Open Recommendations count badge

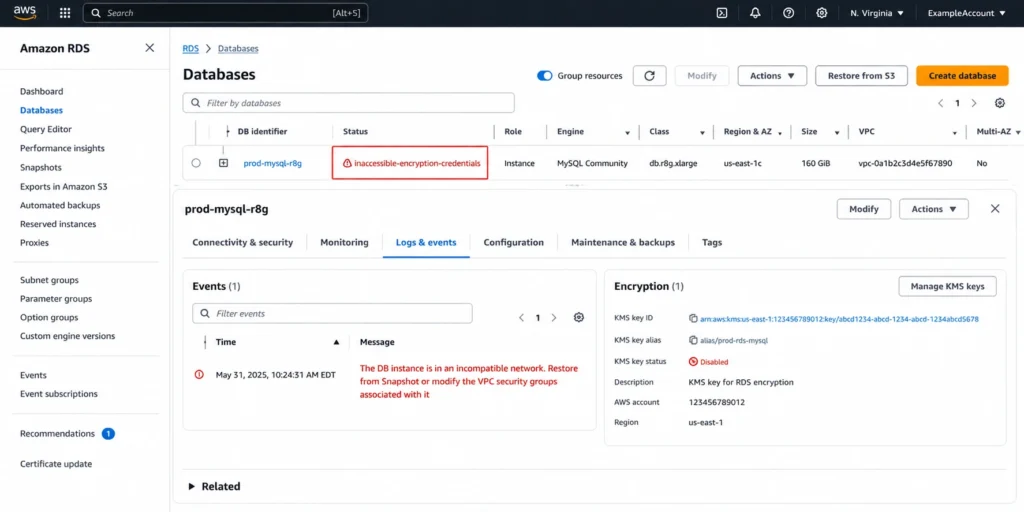click(108, 434)
